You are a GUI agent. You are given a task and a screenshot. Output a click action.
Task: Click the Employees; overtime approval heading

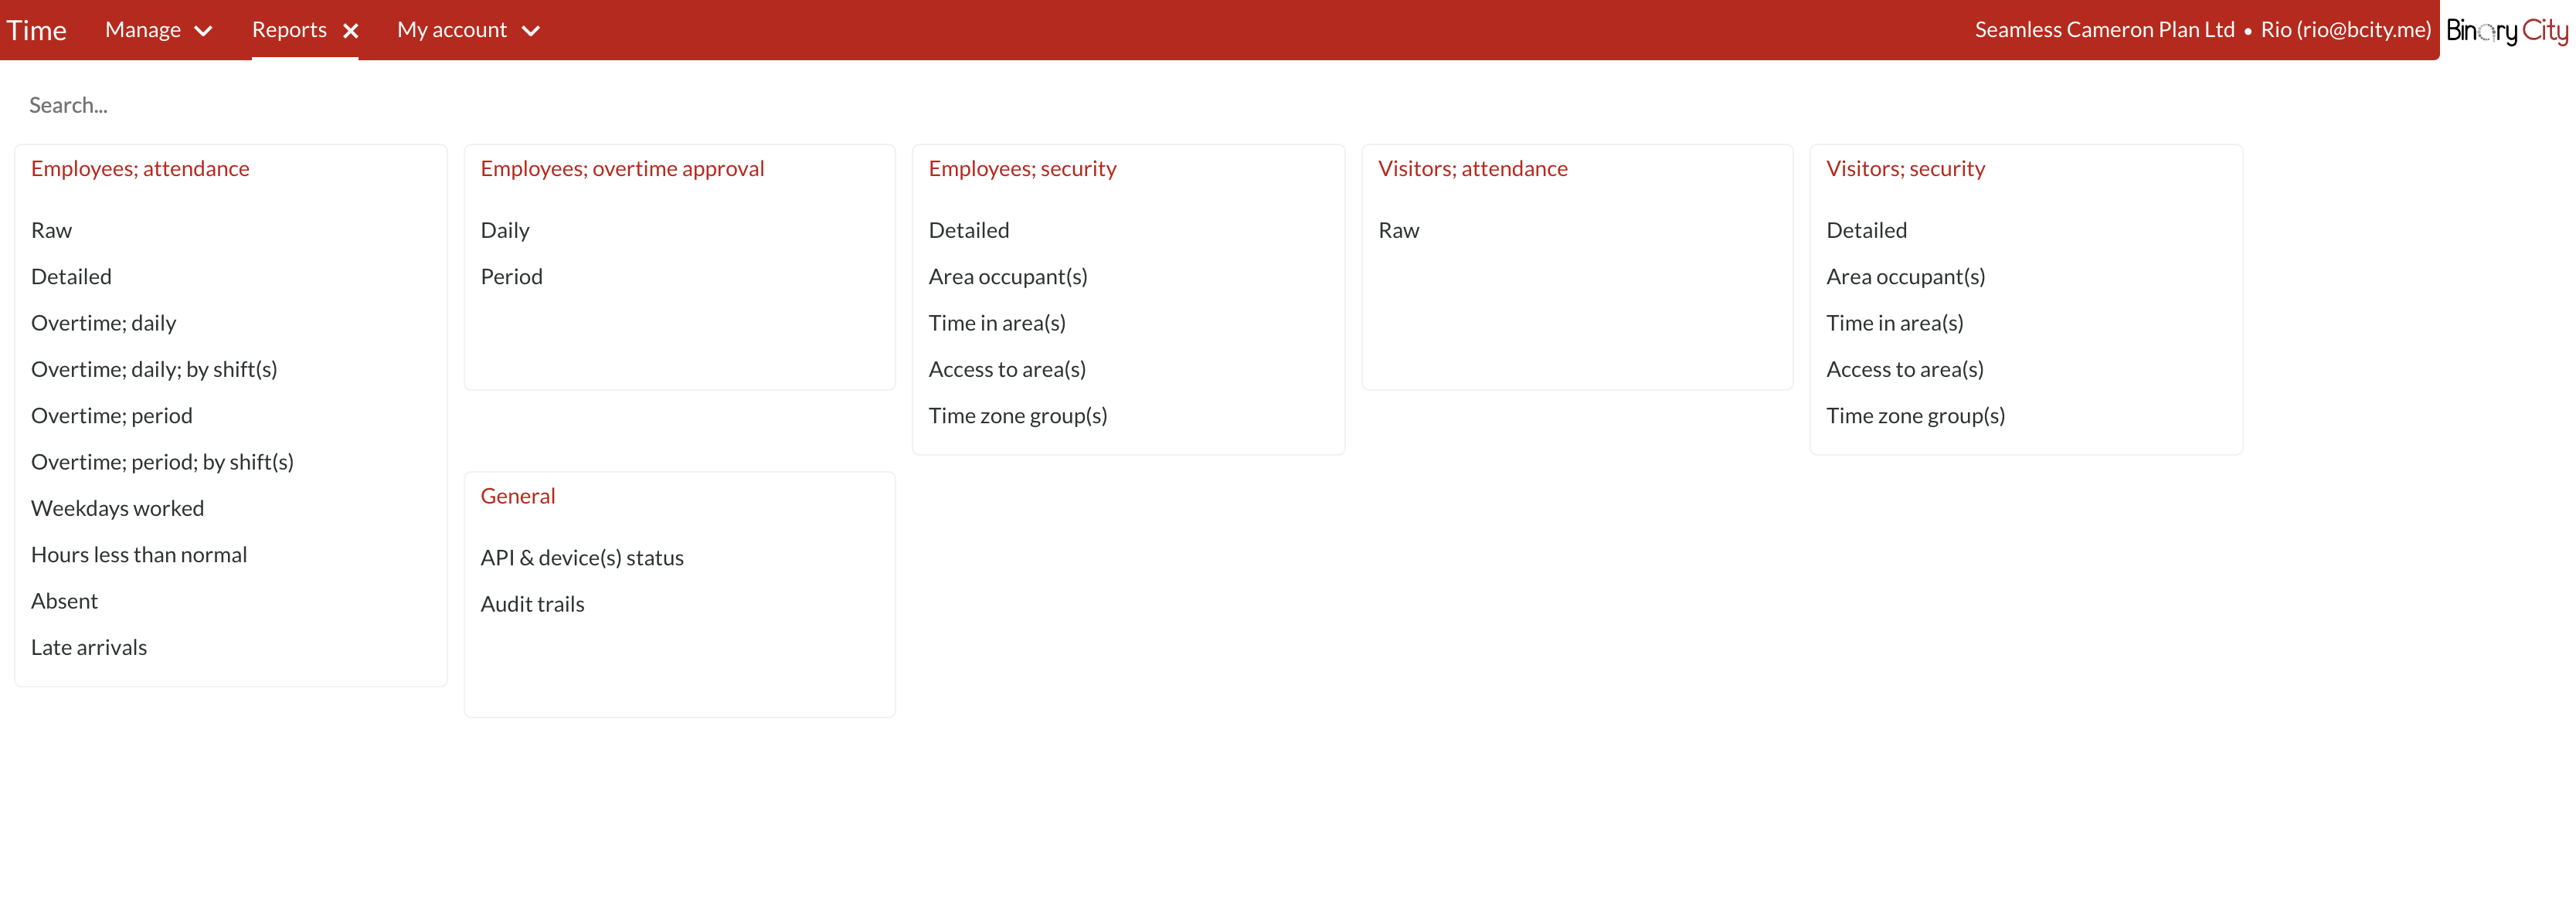point(622,168)
